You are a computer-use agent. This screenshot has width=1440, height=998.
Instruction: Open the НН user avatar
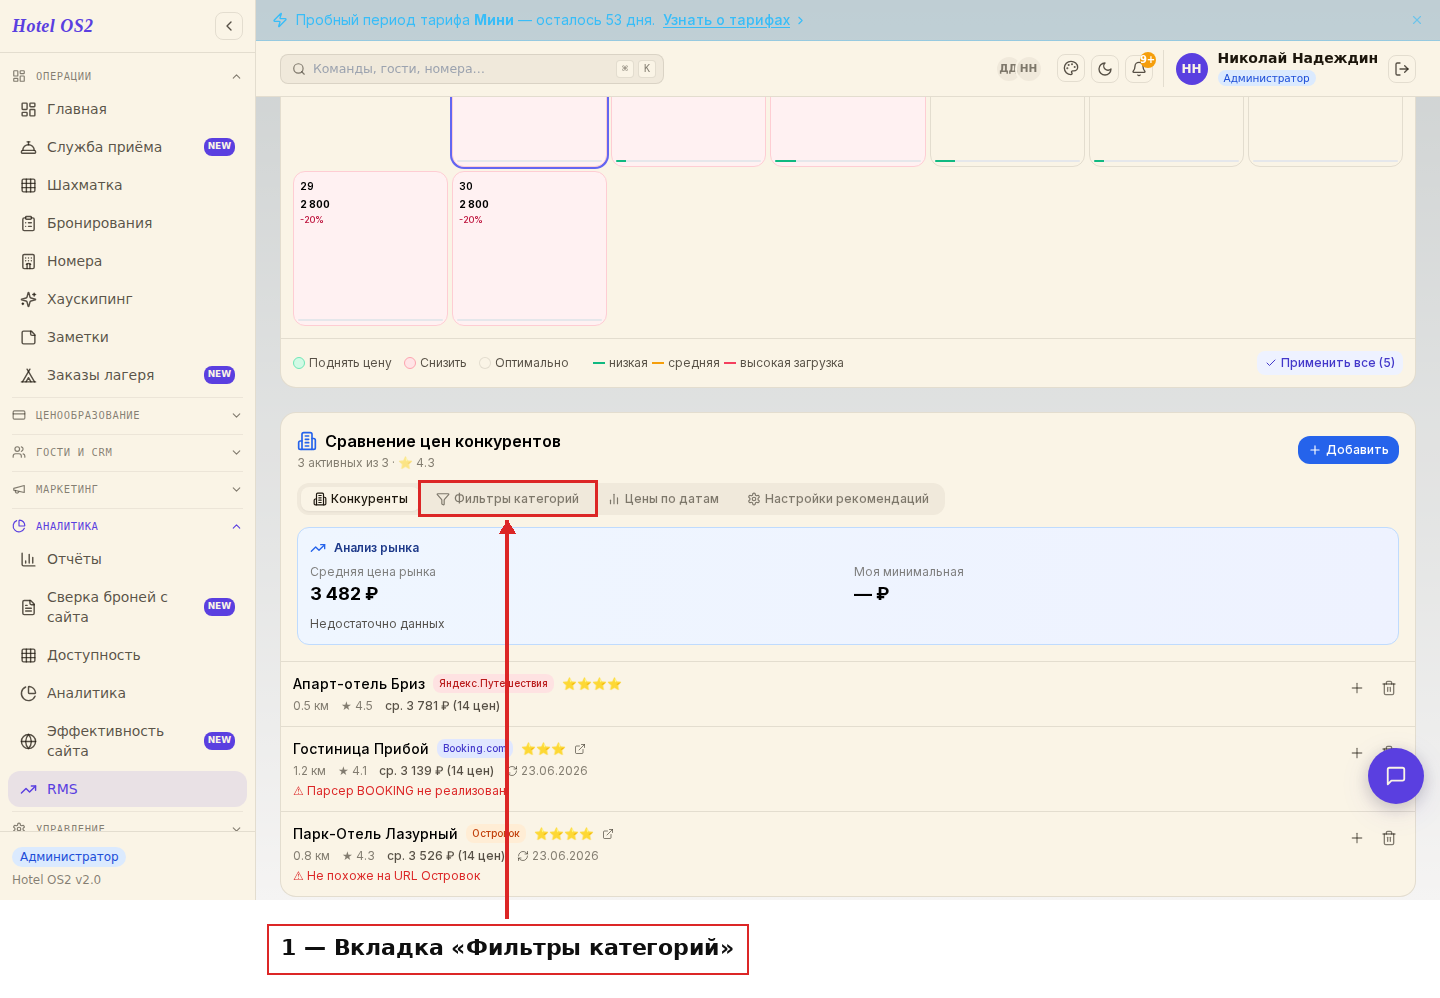pos(1191,69)
